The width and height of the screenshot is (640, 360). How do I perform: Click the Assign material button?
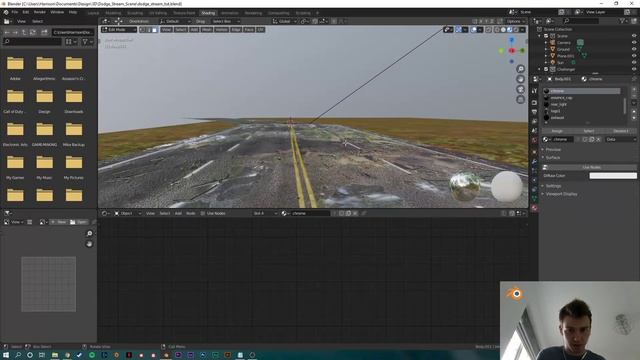click(x=557, y=131)
